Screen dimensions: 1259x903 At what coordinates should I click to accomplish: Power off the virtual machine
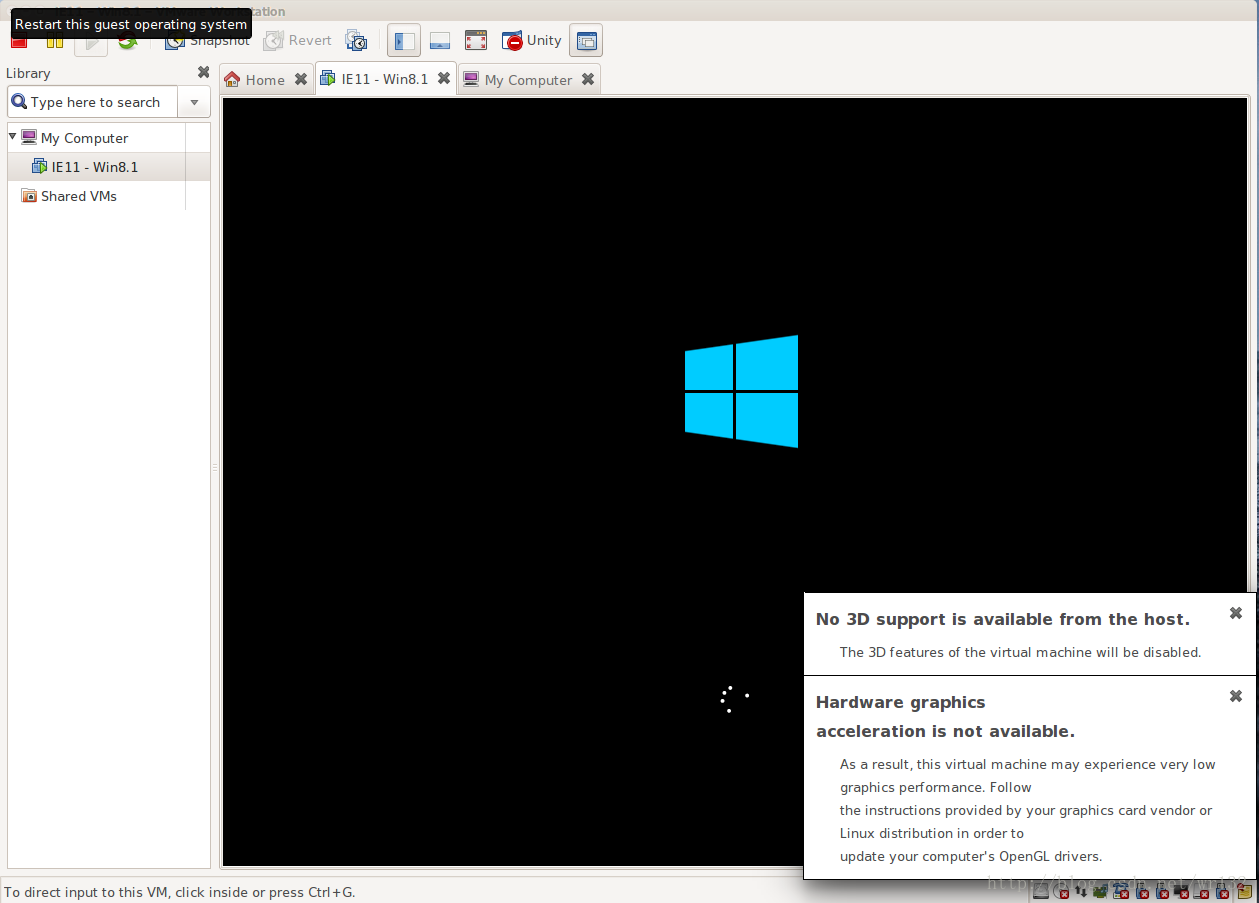[18, 40]
